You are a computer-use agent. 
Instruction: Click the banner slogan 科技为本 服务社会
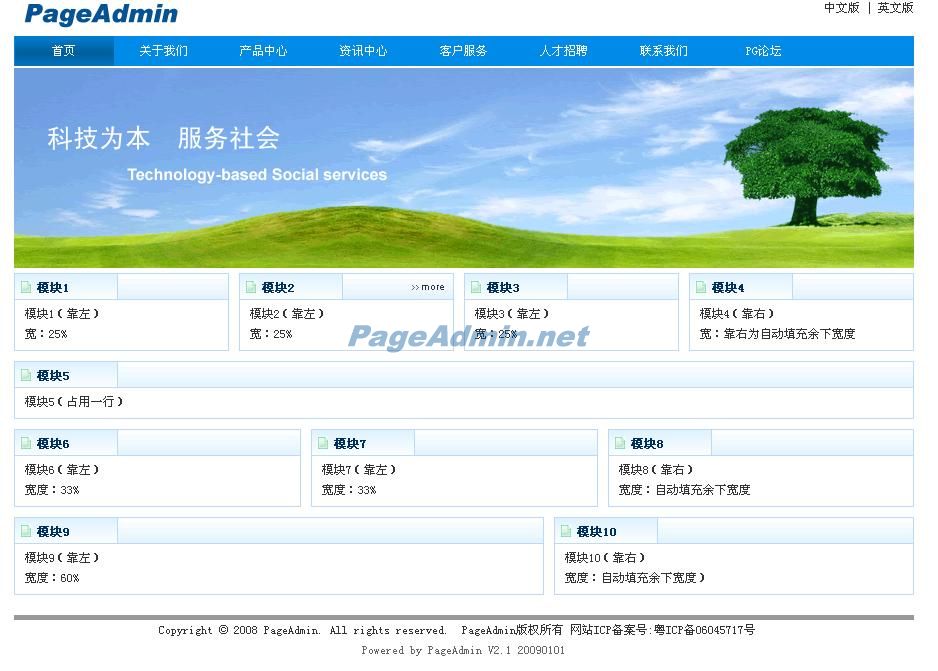(x=163, y=138)
